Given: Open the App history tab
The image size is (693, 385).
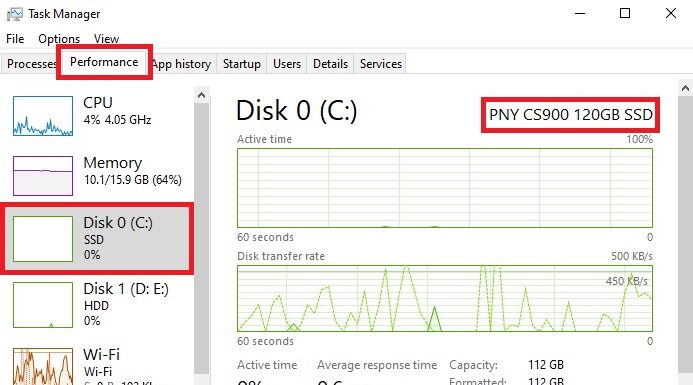Looking at the screenshot, I should pyautogui.click(x=182, y=64).
